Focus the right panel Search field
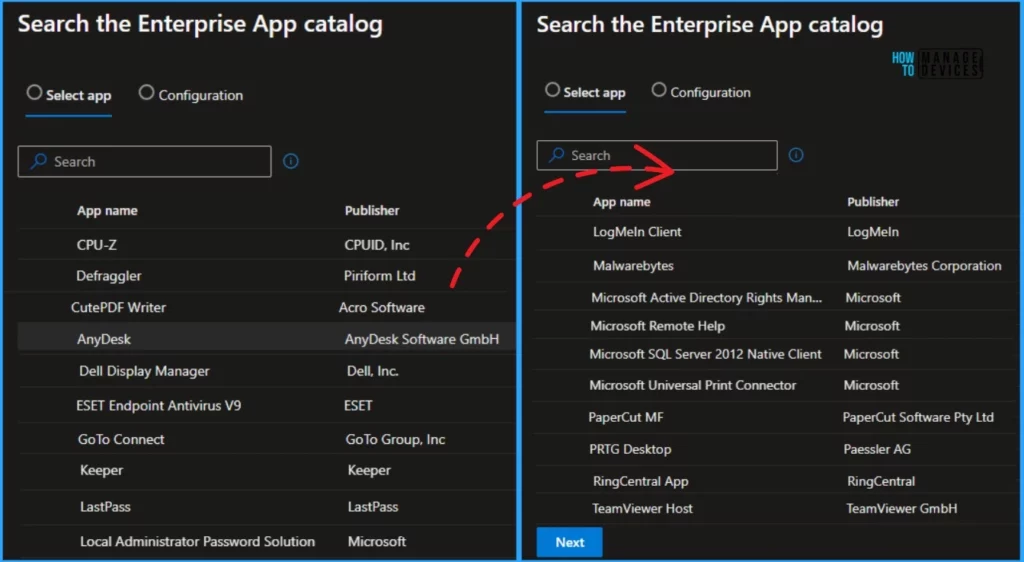Viewport: 1024px width, 562px height. coord(657,155)
